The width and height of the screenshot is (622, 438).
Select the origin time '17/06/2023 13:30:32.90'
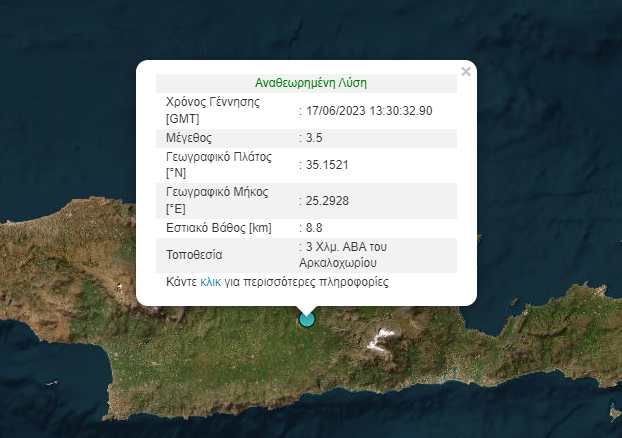click(x=369, y=111)
